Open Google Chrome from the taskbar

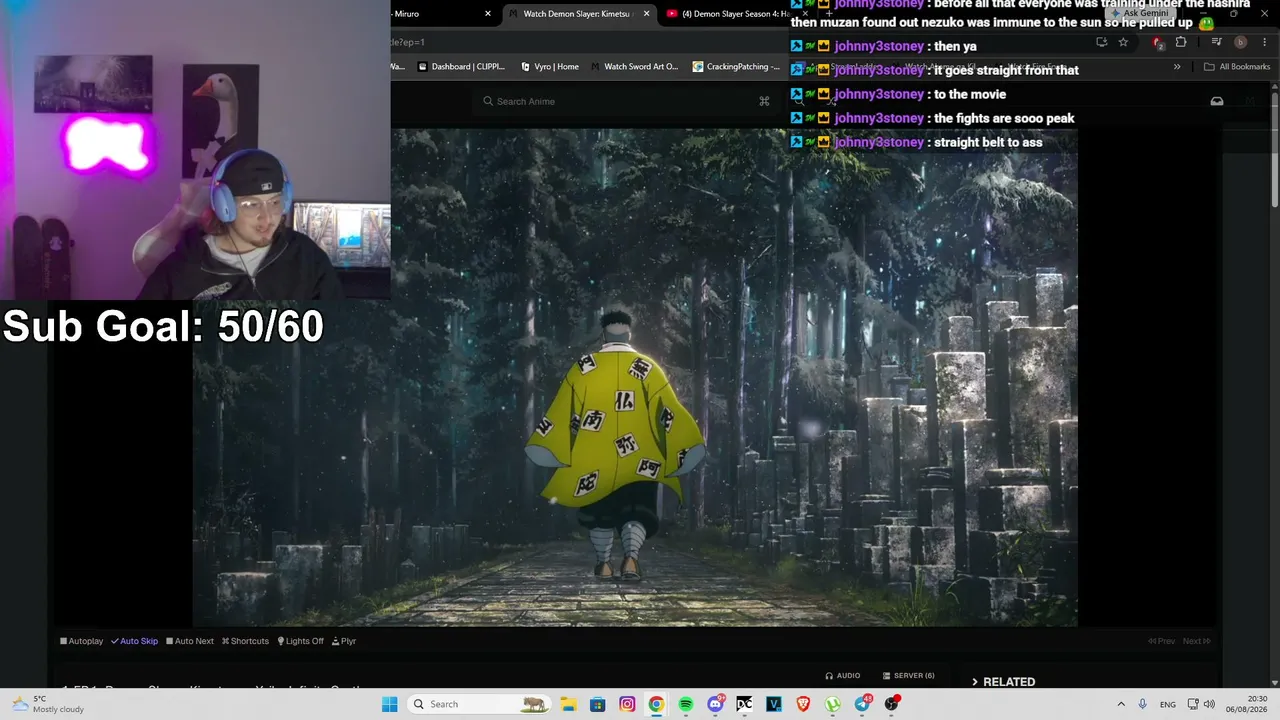pos(656,704)
